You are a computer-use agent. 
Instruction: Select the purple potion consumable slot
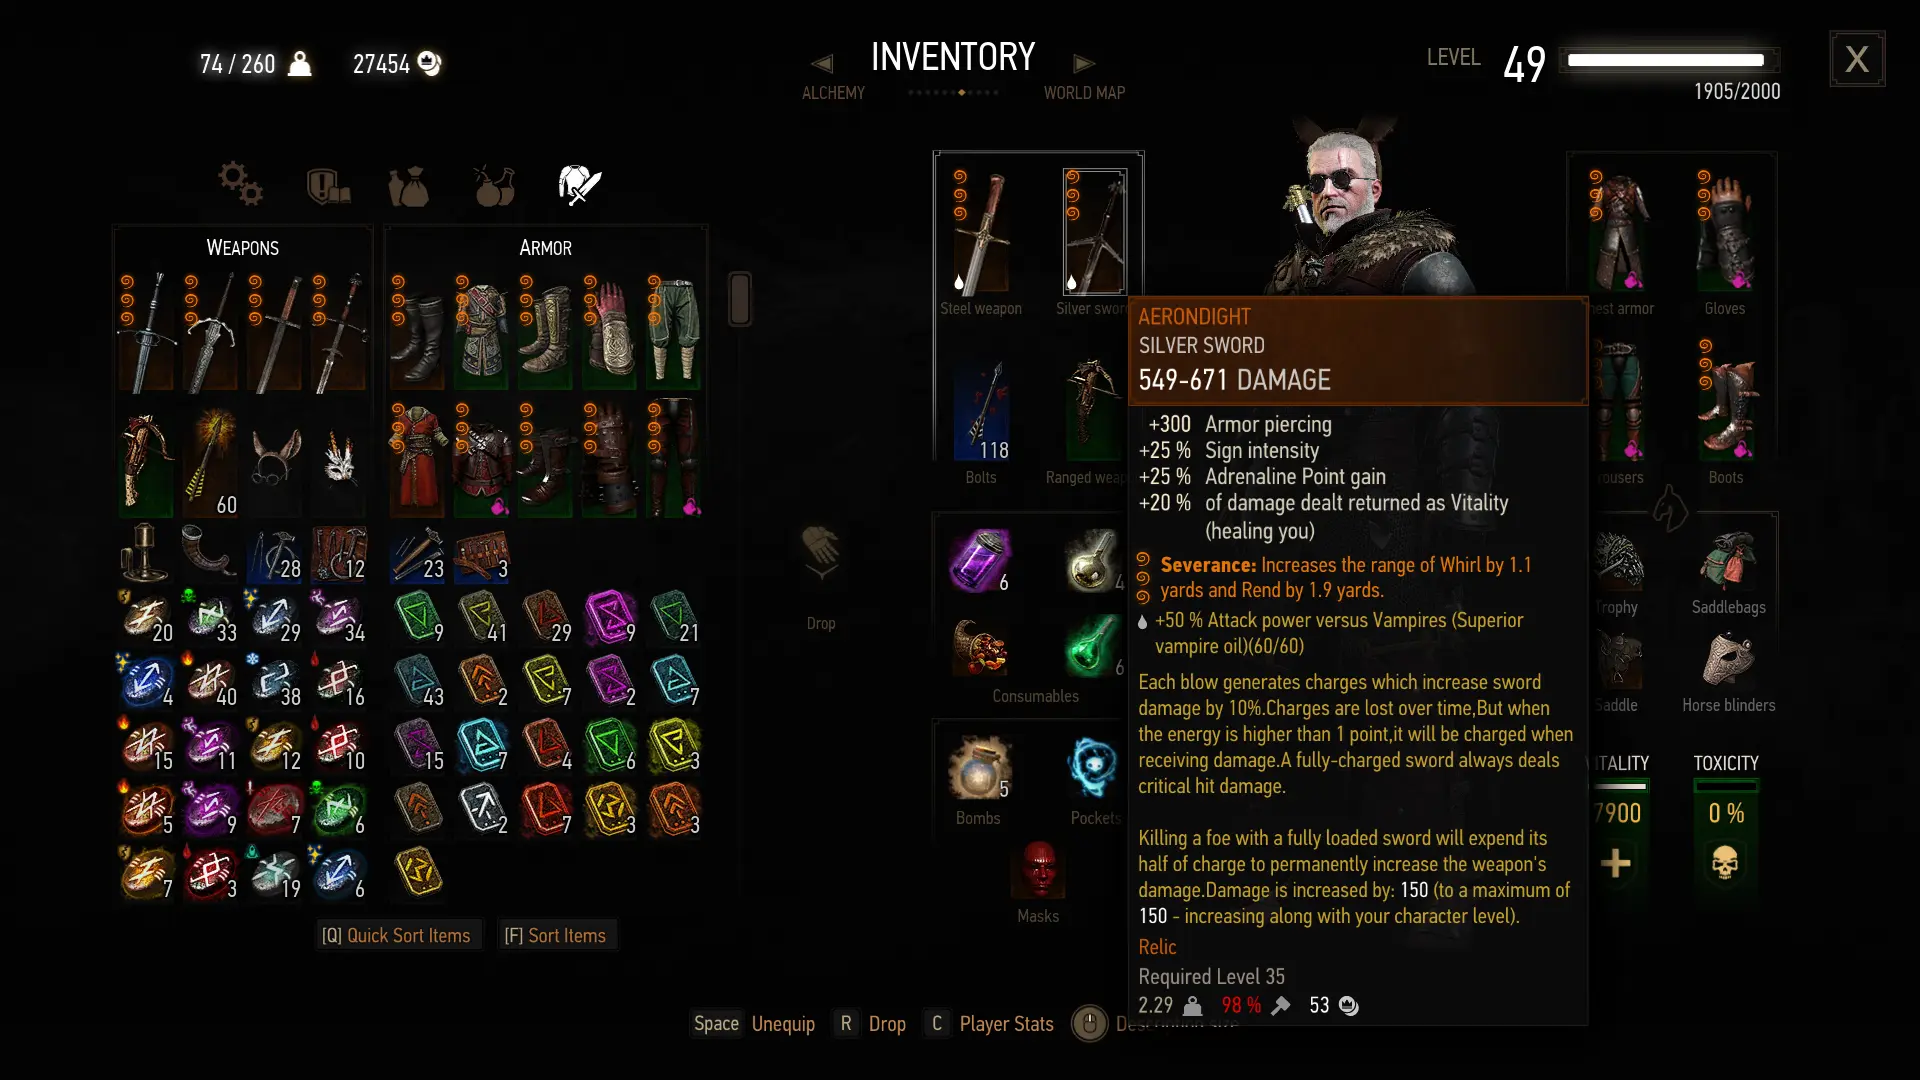point(980,560)
